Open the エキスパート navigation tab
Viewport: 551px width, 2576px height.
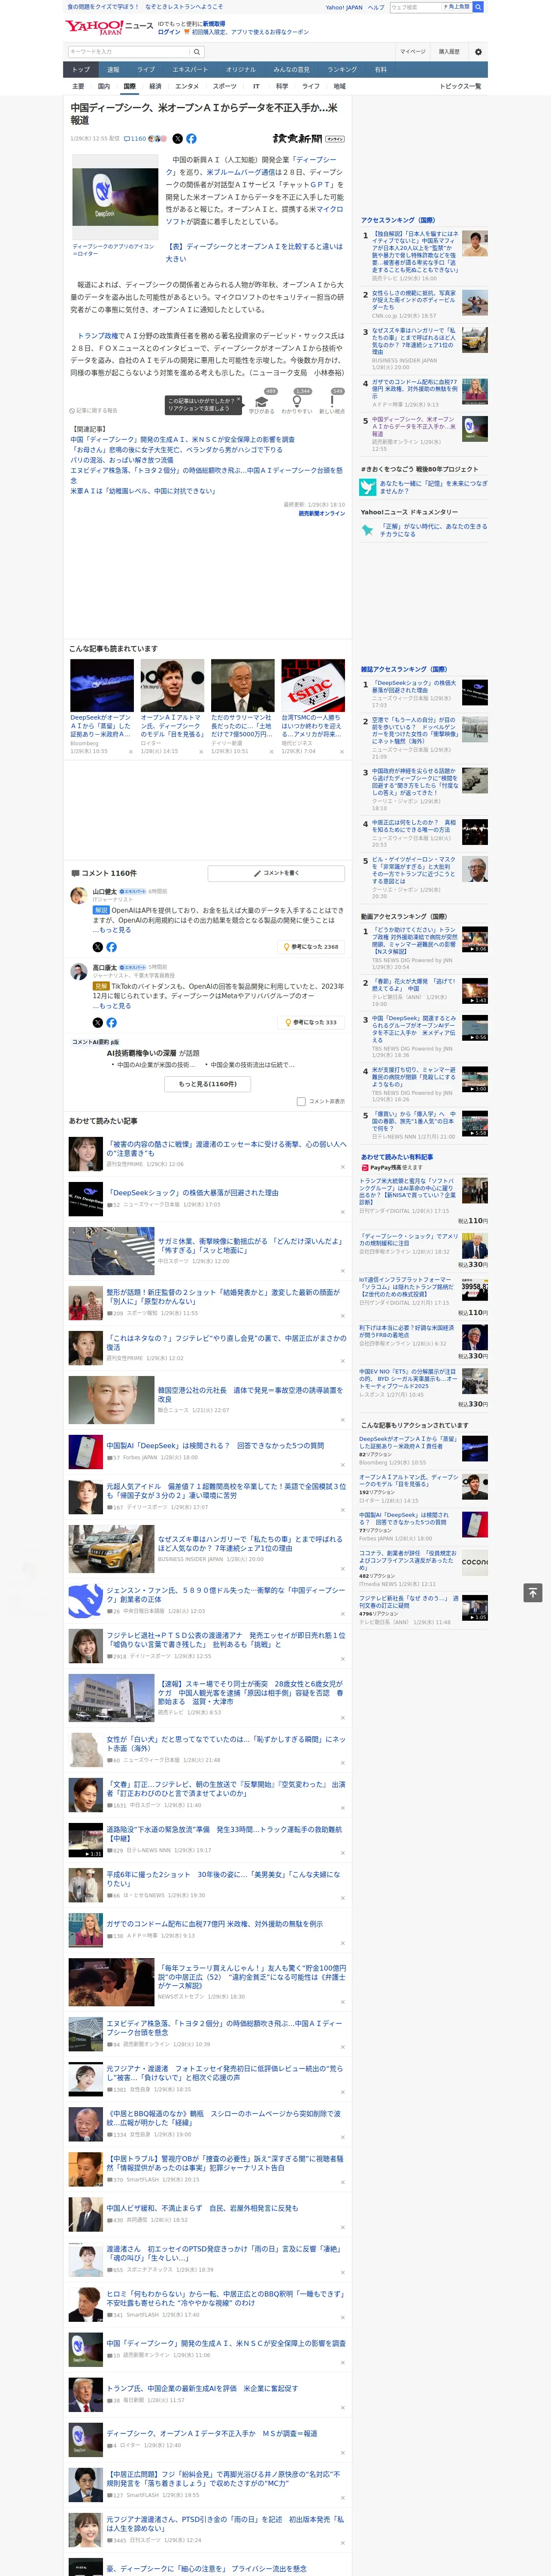pos(190,70)
